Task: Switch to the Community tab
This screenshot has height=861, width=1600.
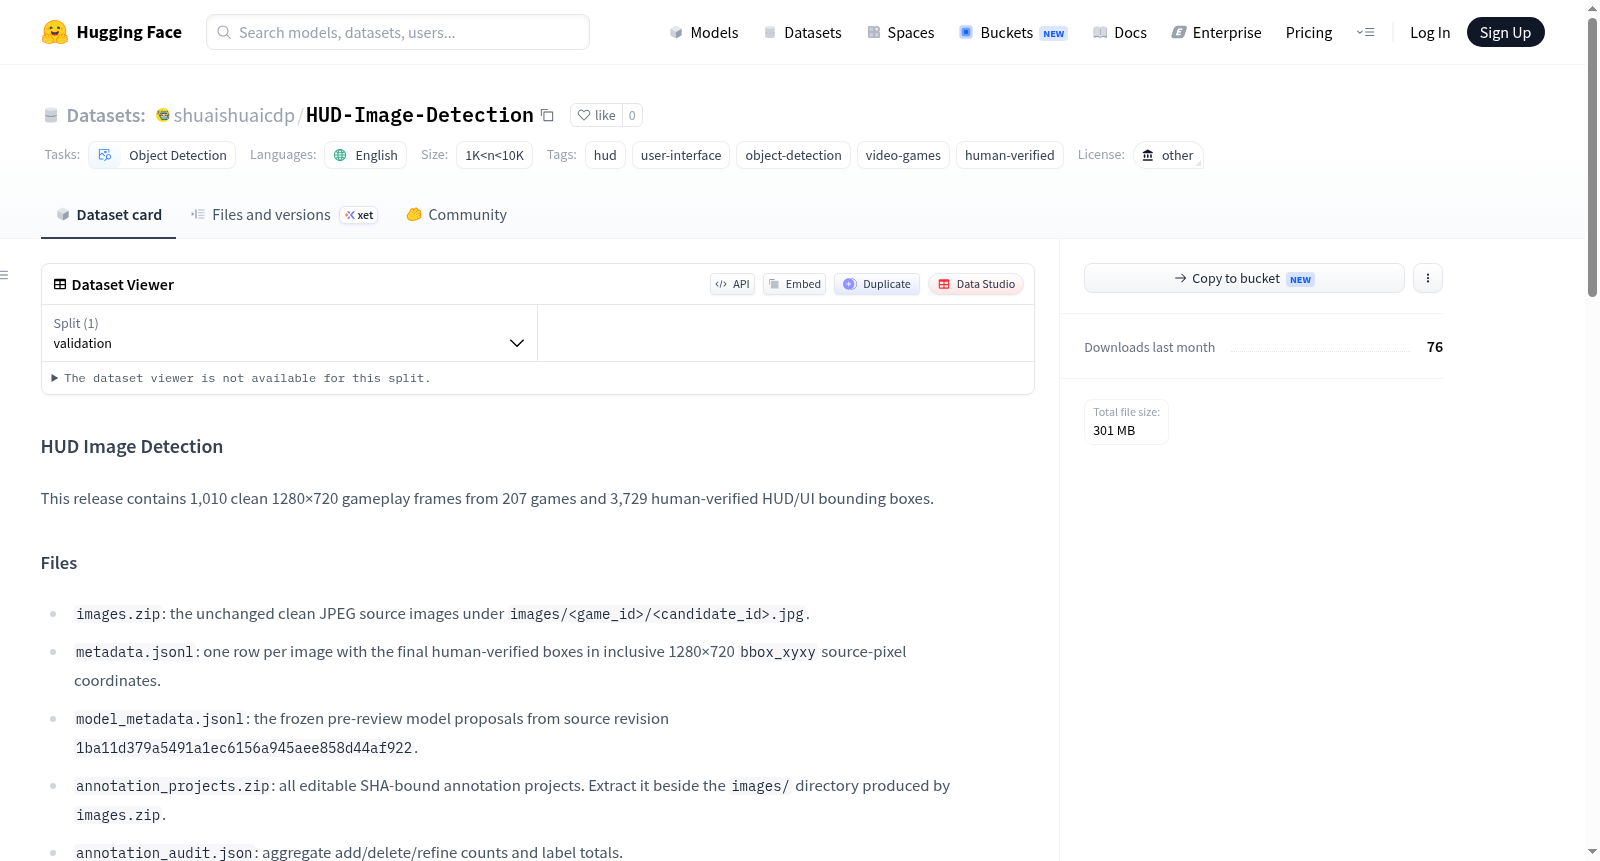Action: (456, 215)
